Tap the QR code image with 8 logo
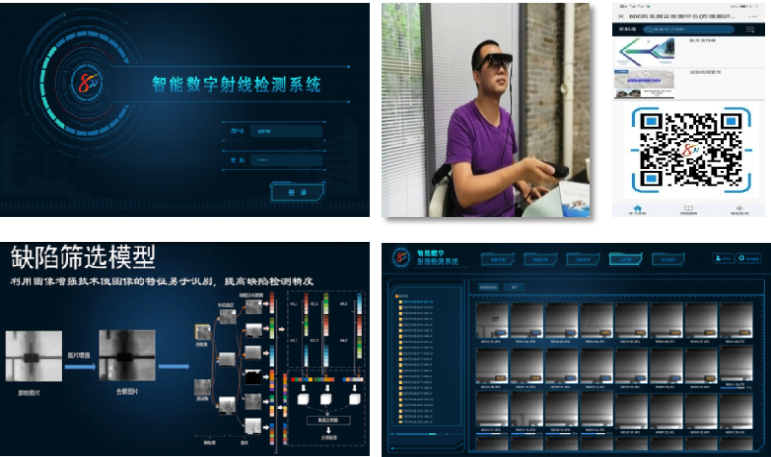Image resolution: width=771 pixels, height=457 pixels. point(691,150)
